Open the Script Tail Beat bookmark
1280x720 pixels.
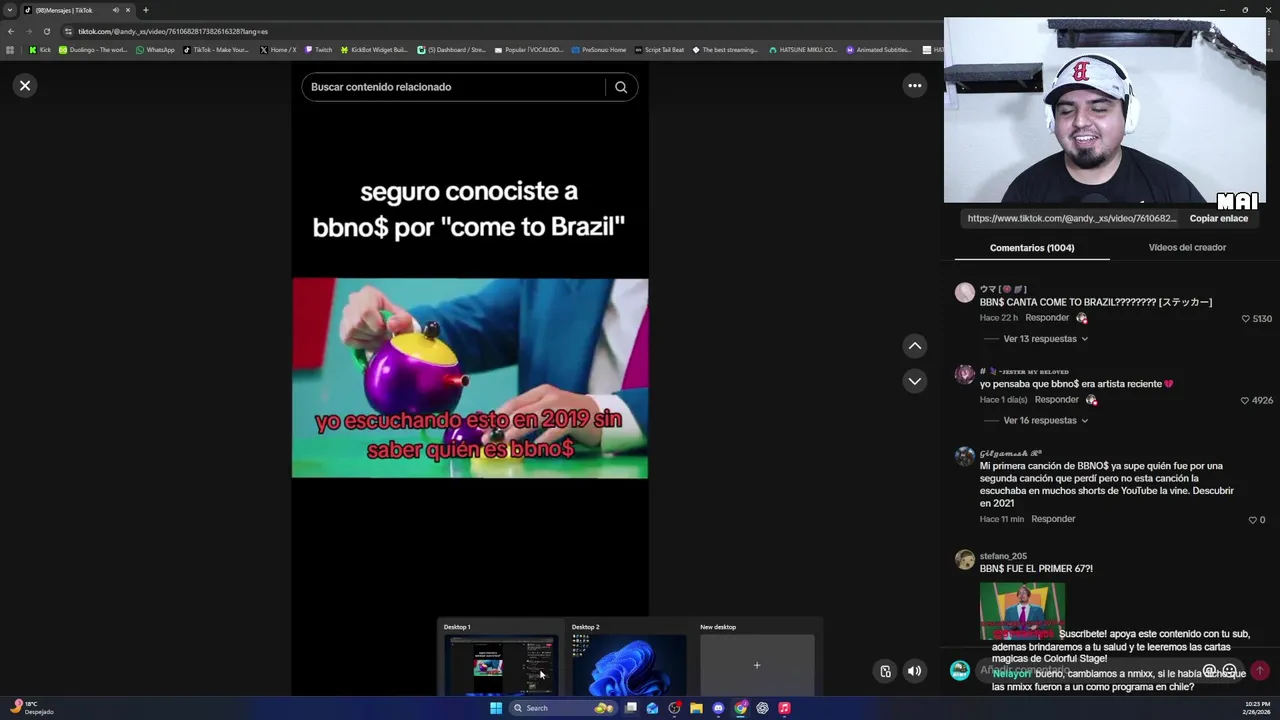coord(660,50)
